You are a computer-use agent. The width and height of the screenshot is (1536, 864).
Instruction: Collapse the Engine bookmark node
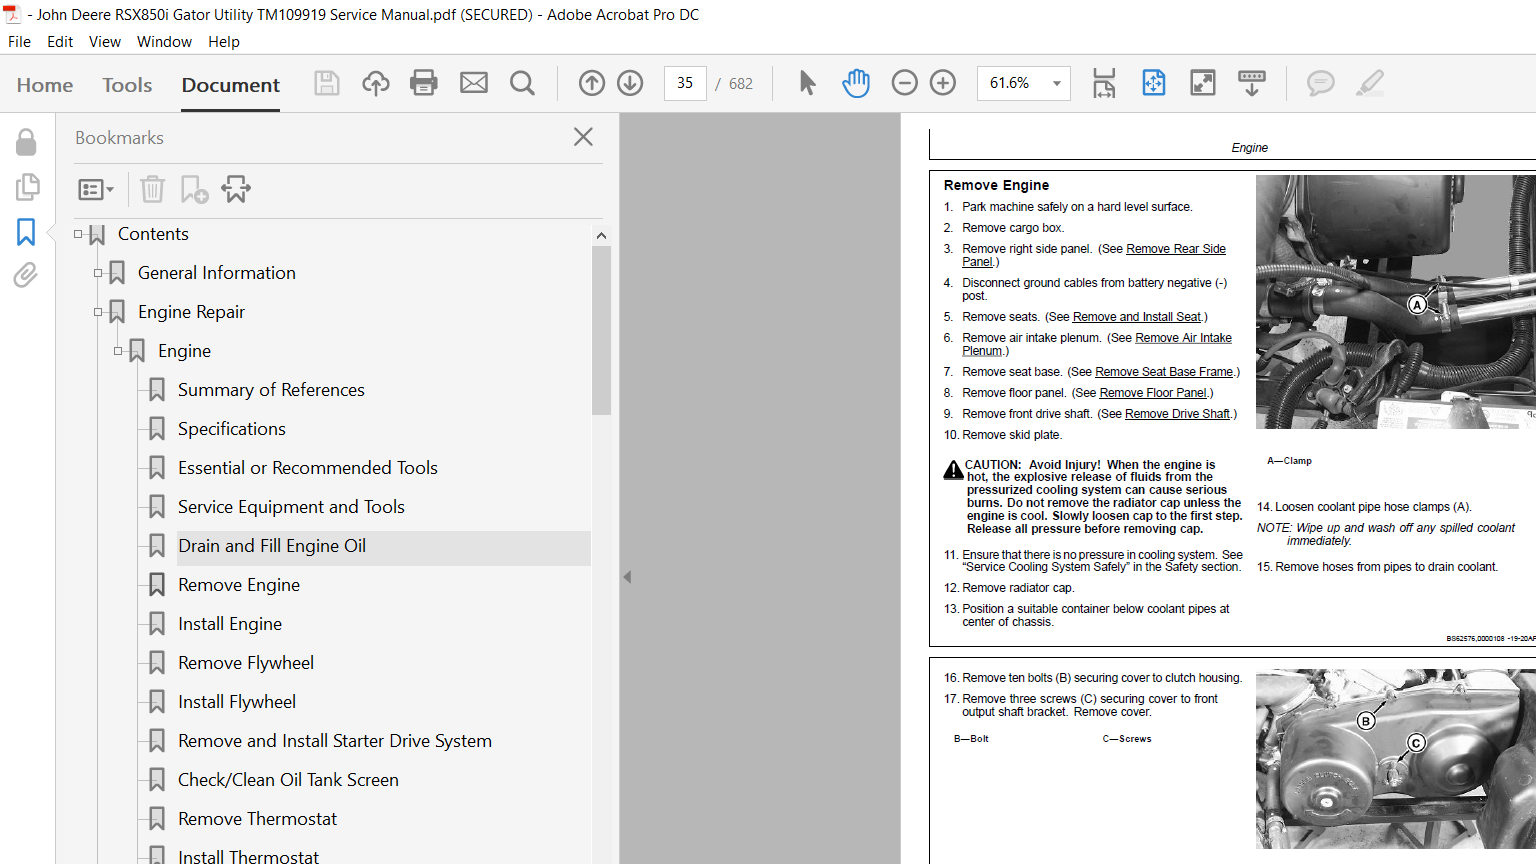point(118,351)
